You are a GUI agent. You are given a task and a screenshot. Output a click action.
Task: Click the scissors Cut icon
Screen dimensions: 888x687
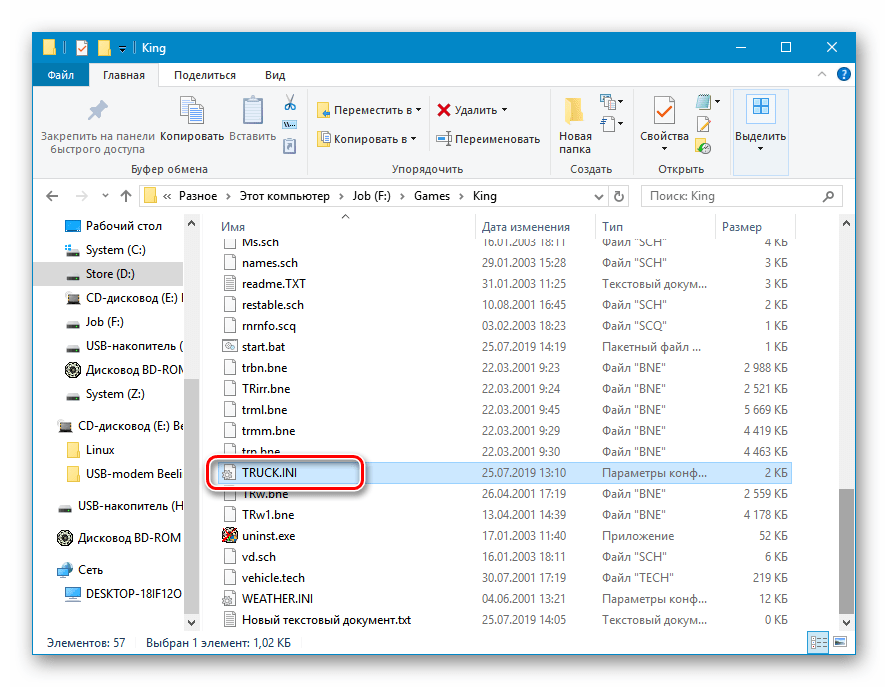tap(290, 103)
